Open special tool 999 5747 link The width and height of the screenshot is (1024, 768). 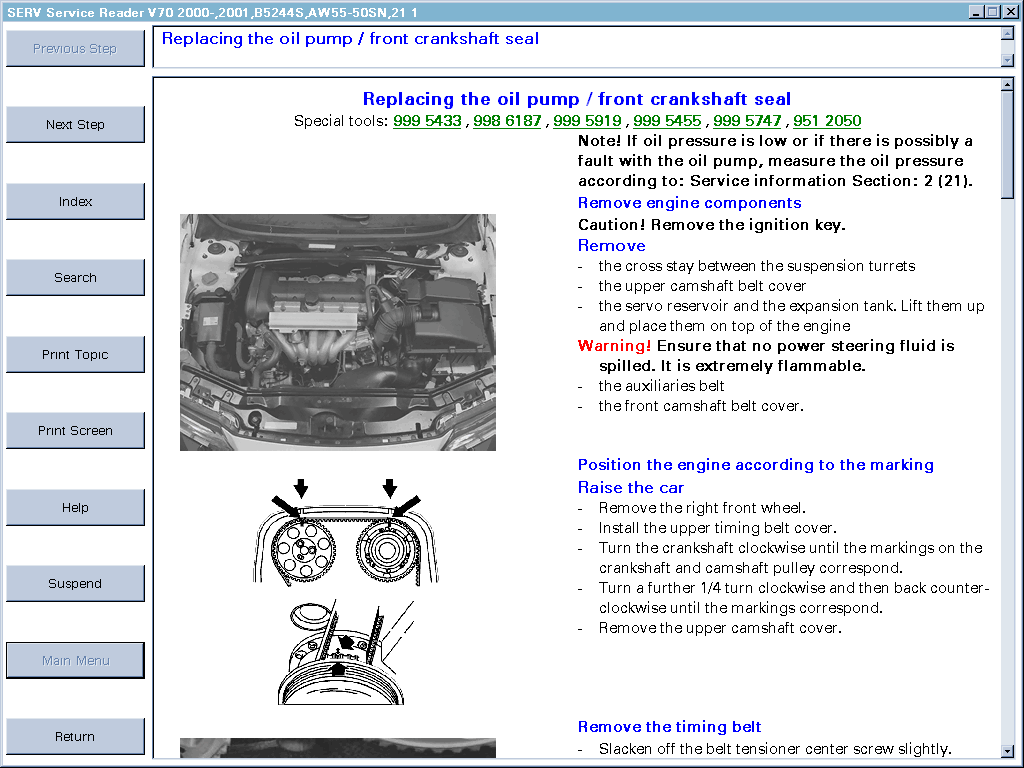tap(747, 121)
